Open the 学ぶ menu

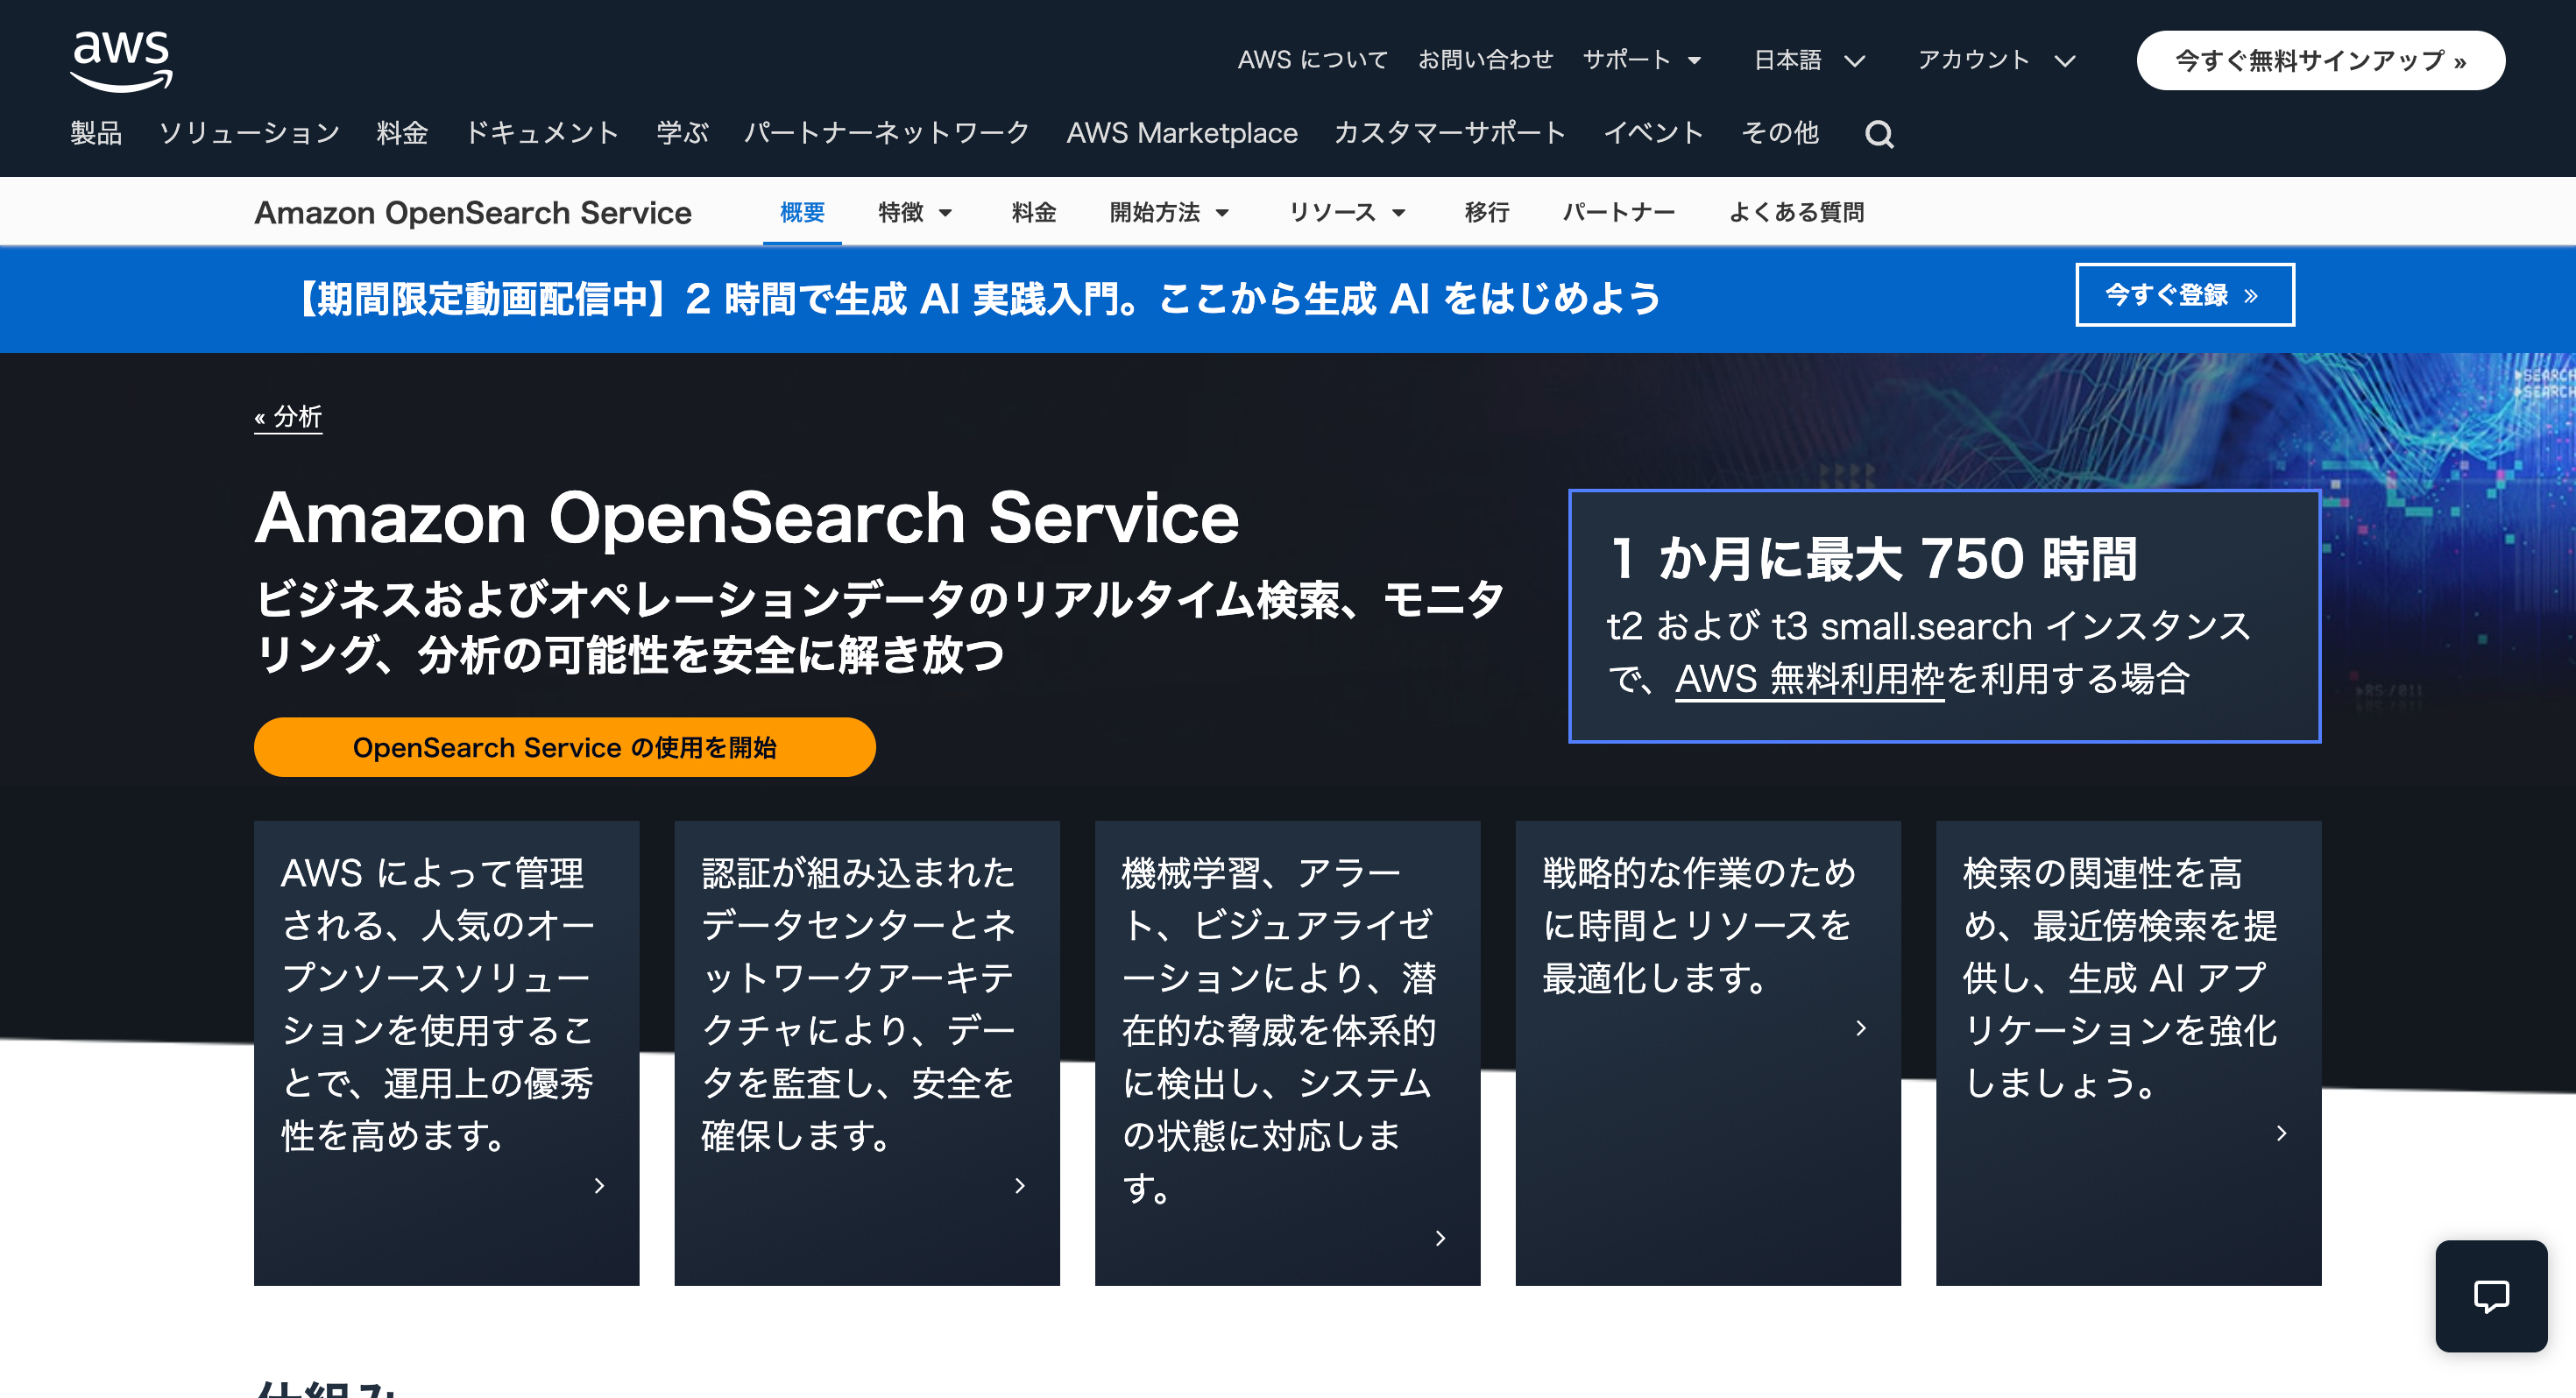click(682, 133)
